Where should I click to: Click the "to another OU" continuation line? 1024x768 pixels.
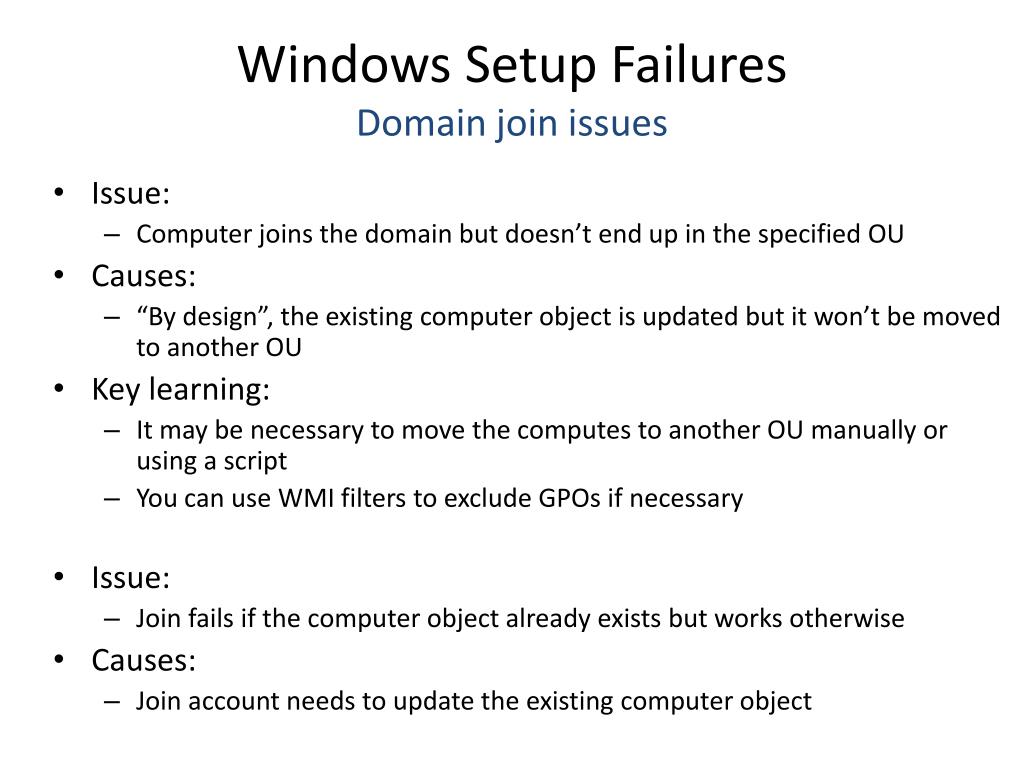219,347
